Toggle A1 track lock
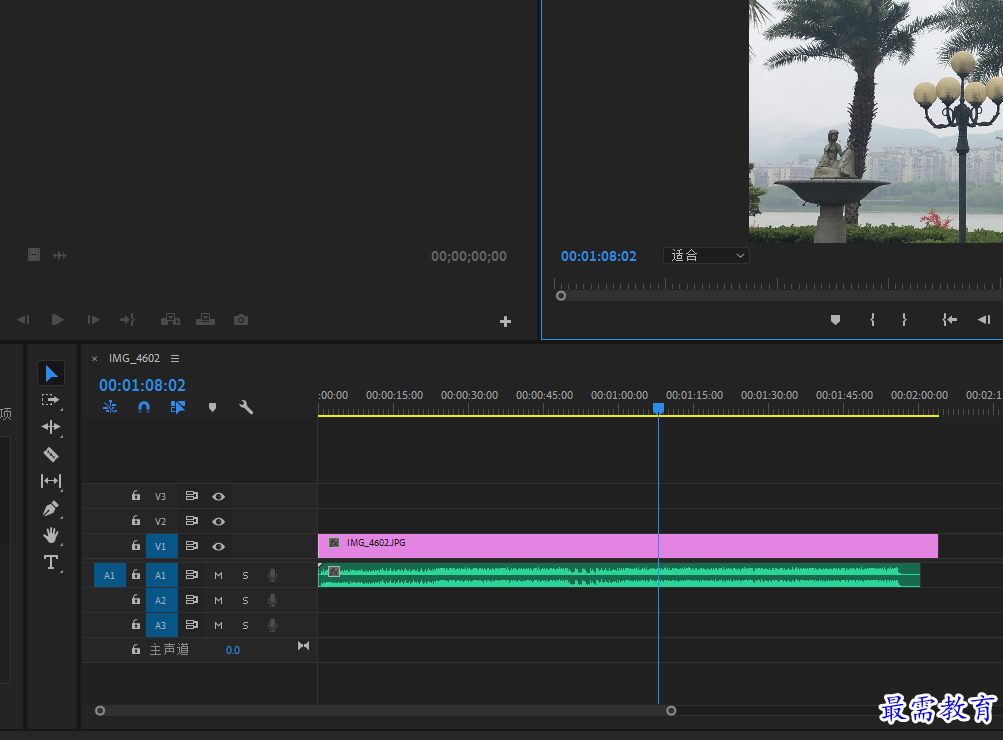The height and width of the screenshot is (740, 1003). coord(136,575)
